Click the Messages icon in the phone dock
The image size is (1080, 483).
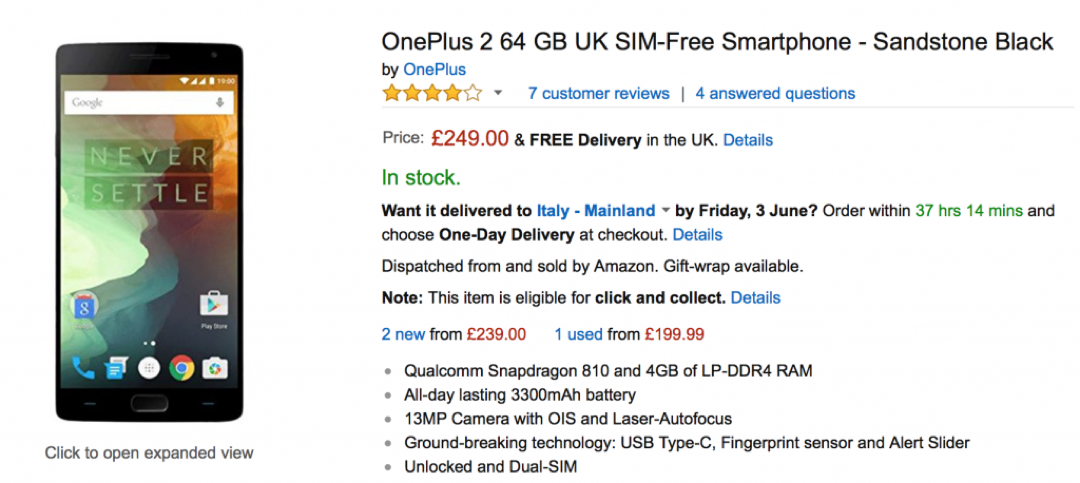point(116,369)
